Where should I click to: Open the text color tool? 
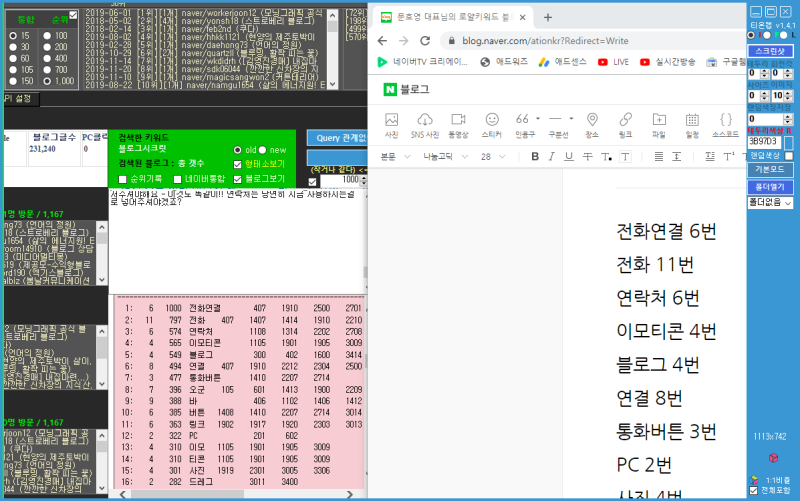(x=606, y=157)
